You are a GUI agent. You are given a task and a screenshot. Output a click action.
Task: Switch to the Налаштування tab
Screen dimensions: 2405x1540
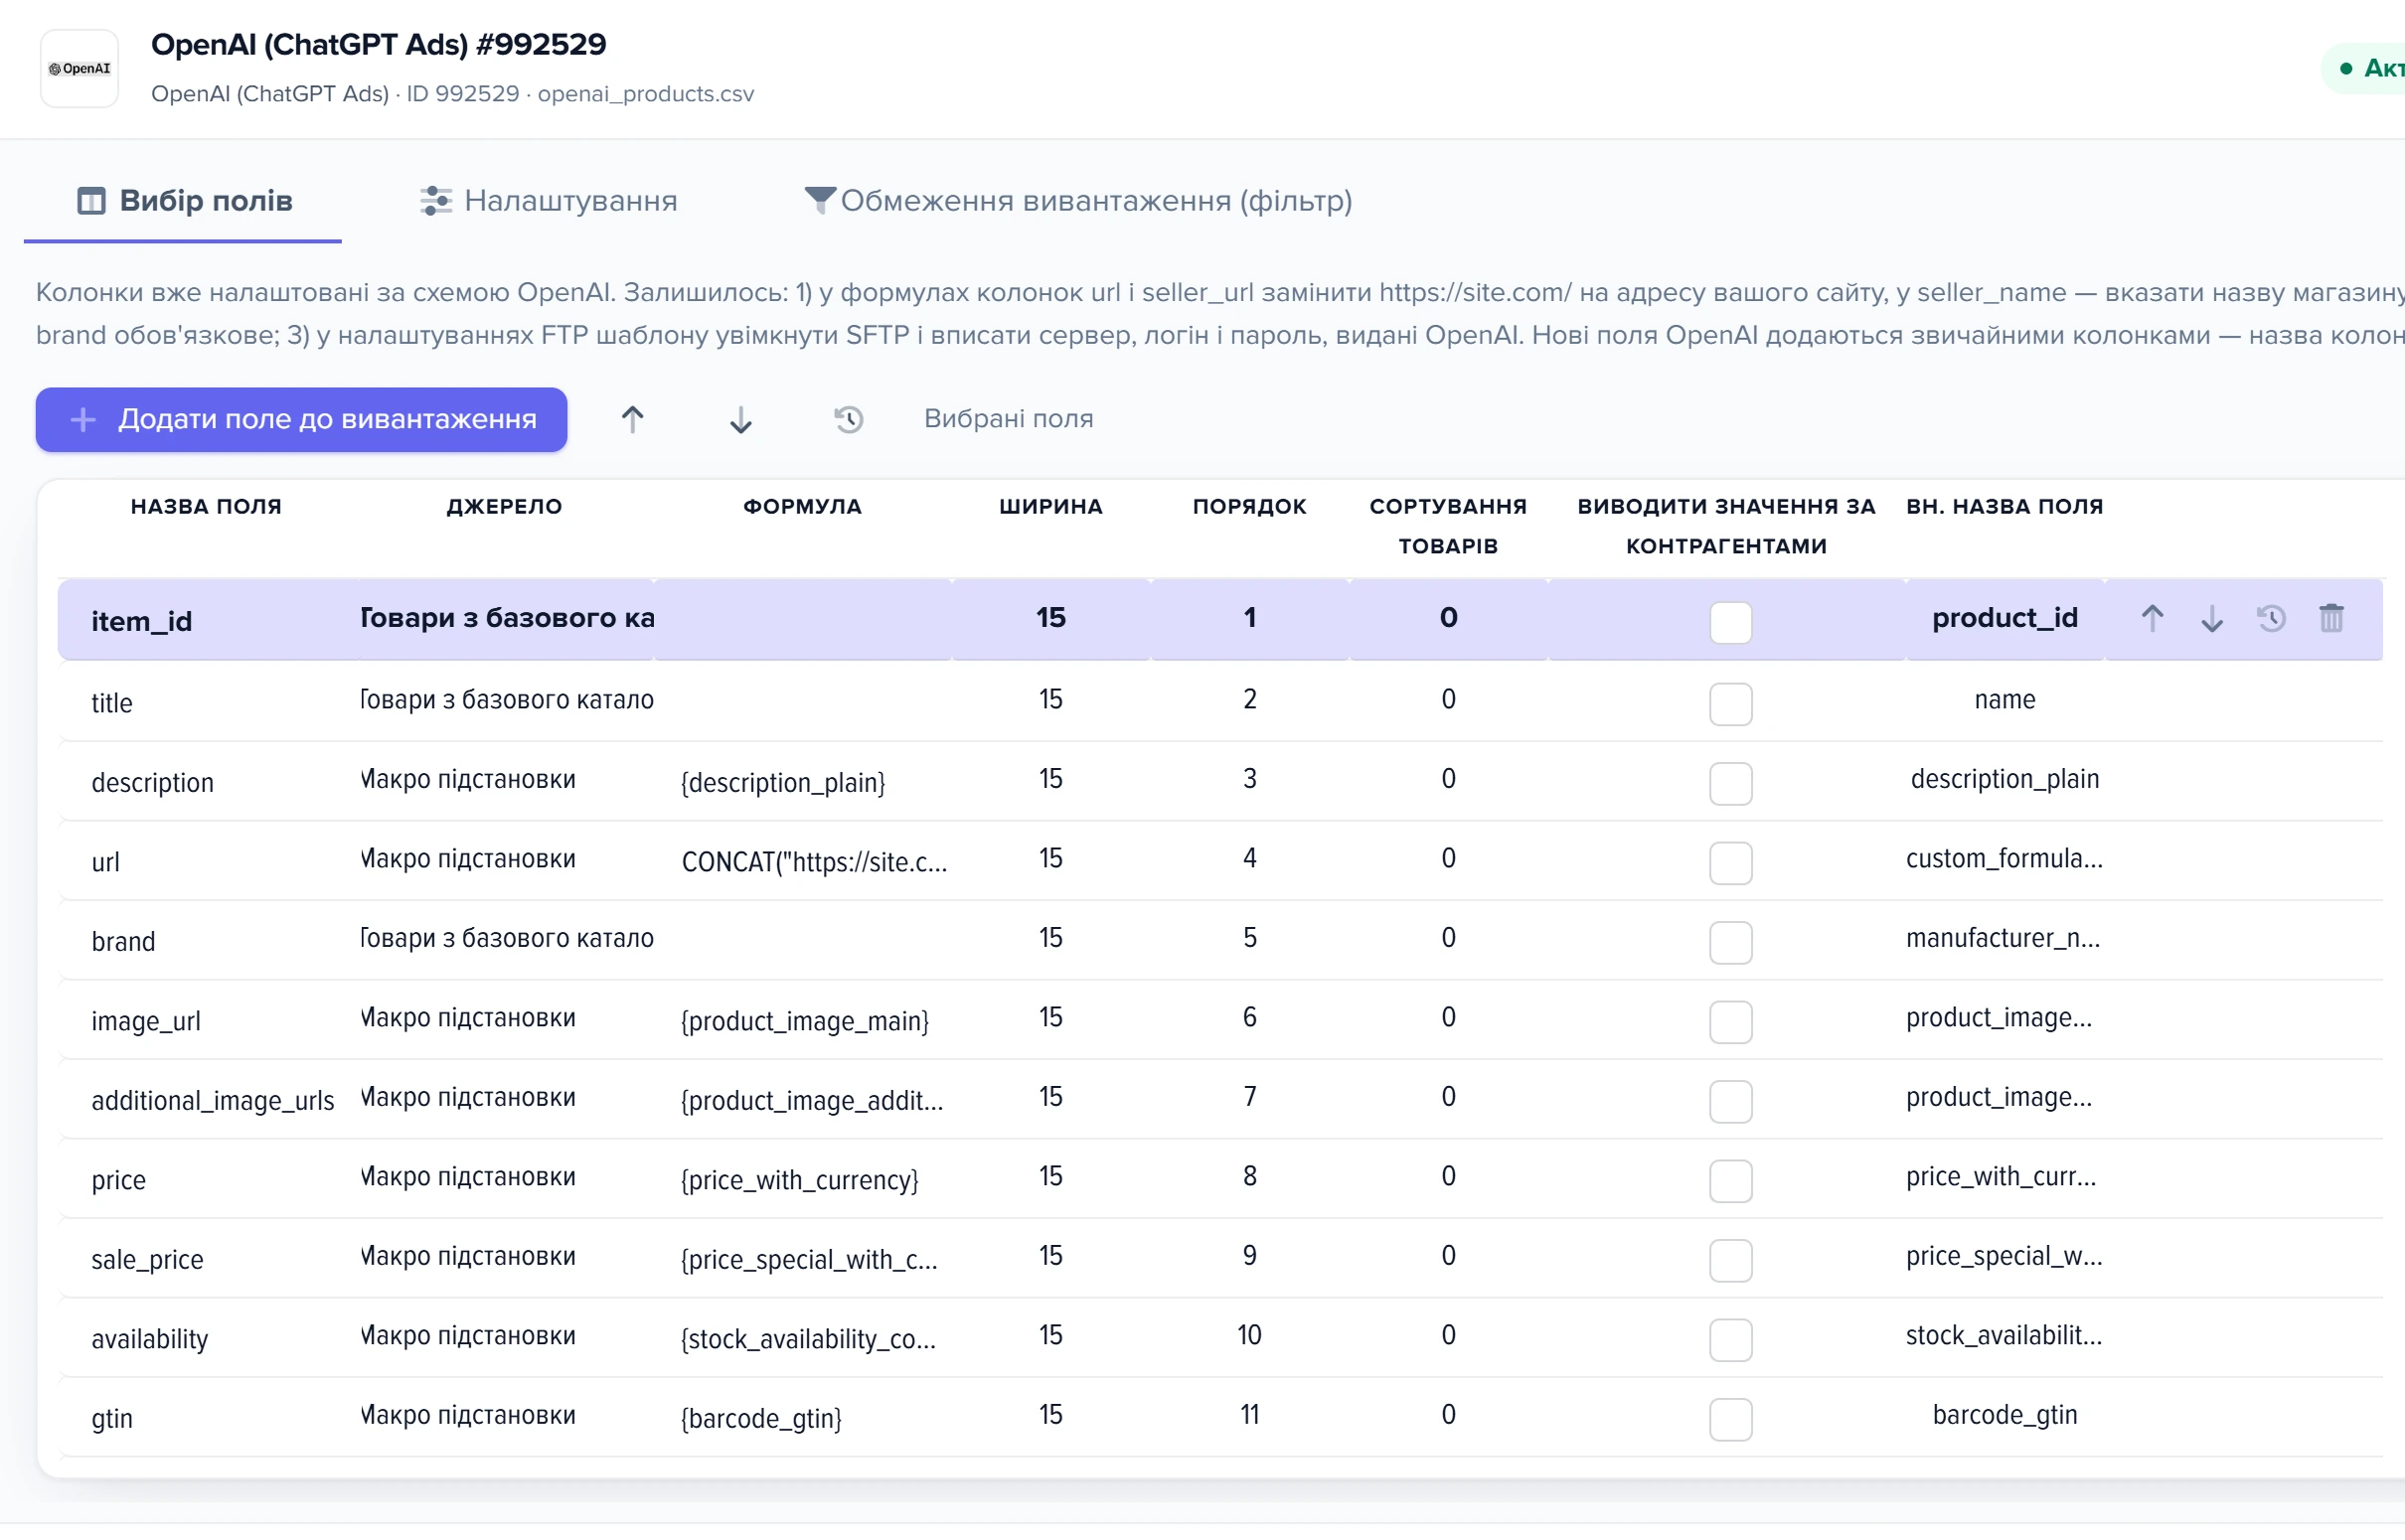click(x=548, y=201)
